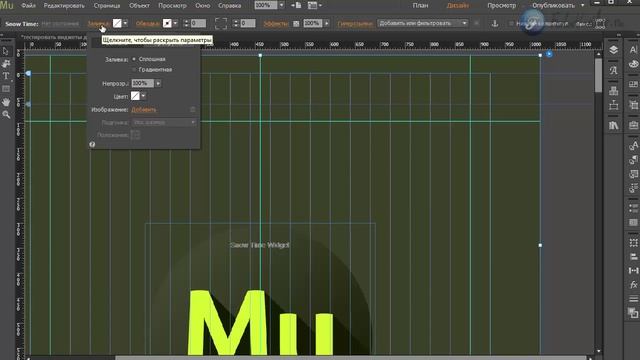Open Редактировать menu
Screen dimensions: 640x360
[x=64, y=5]
